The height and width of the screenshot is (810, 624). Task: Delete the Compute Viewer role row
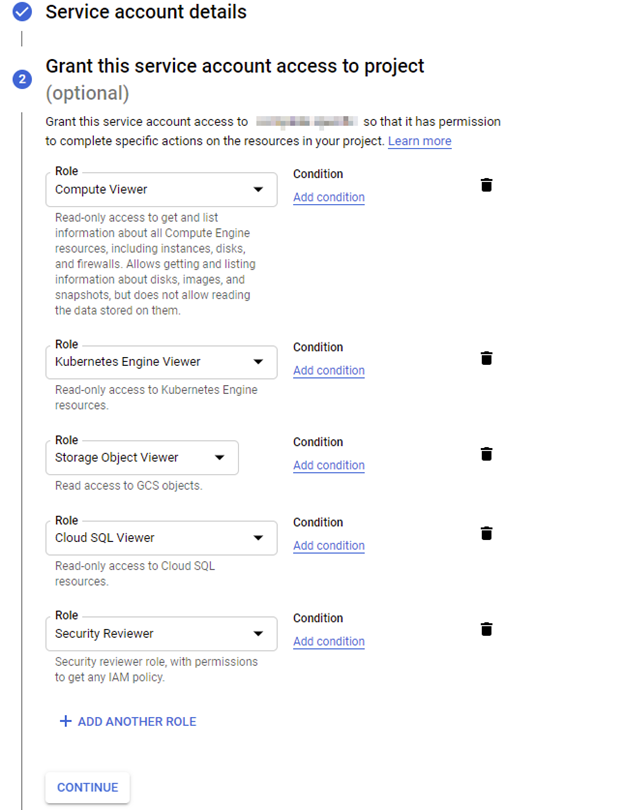(486, 185)
